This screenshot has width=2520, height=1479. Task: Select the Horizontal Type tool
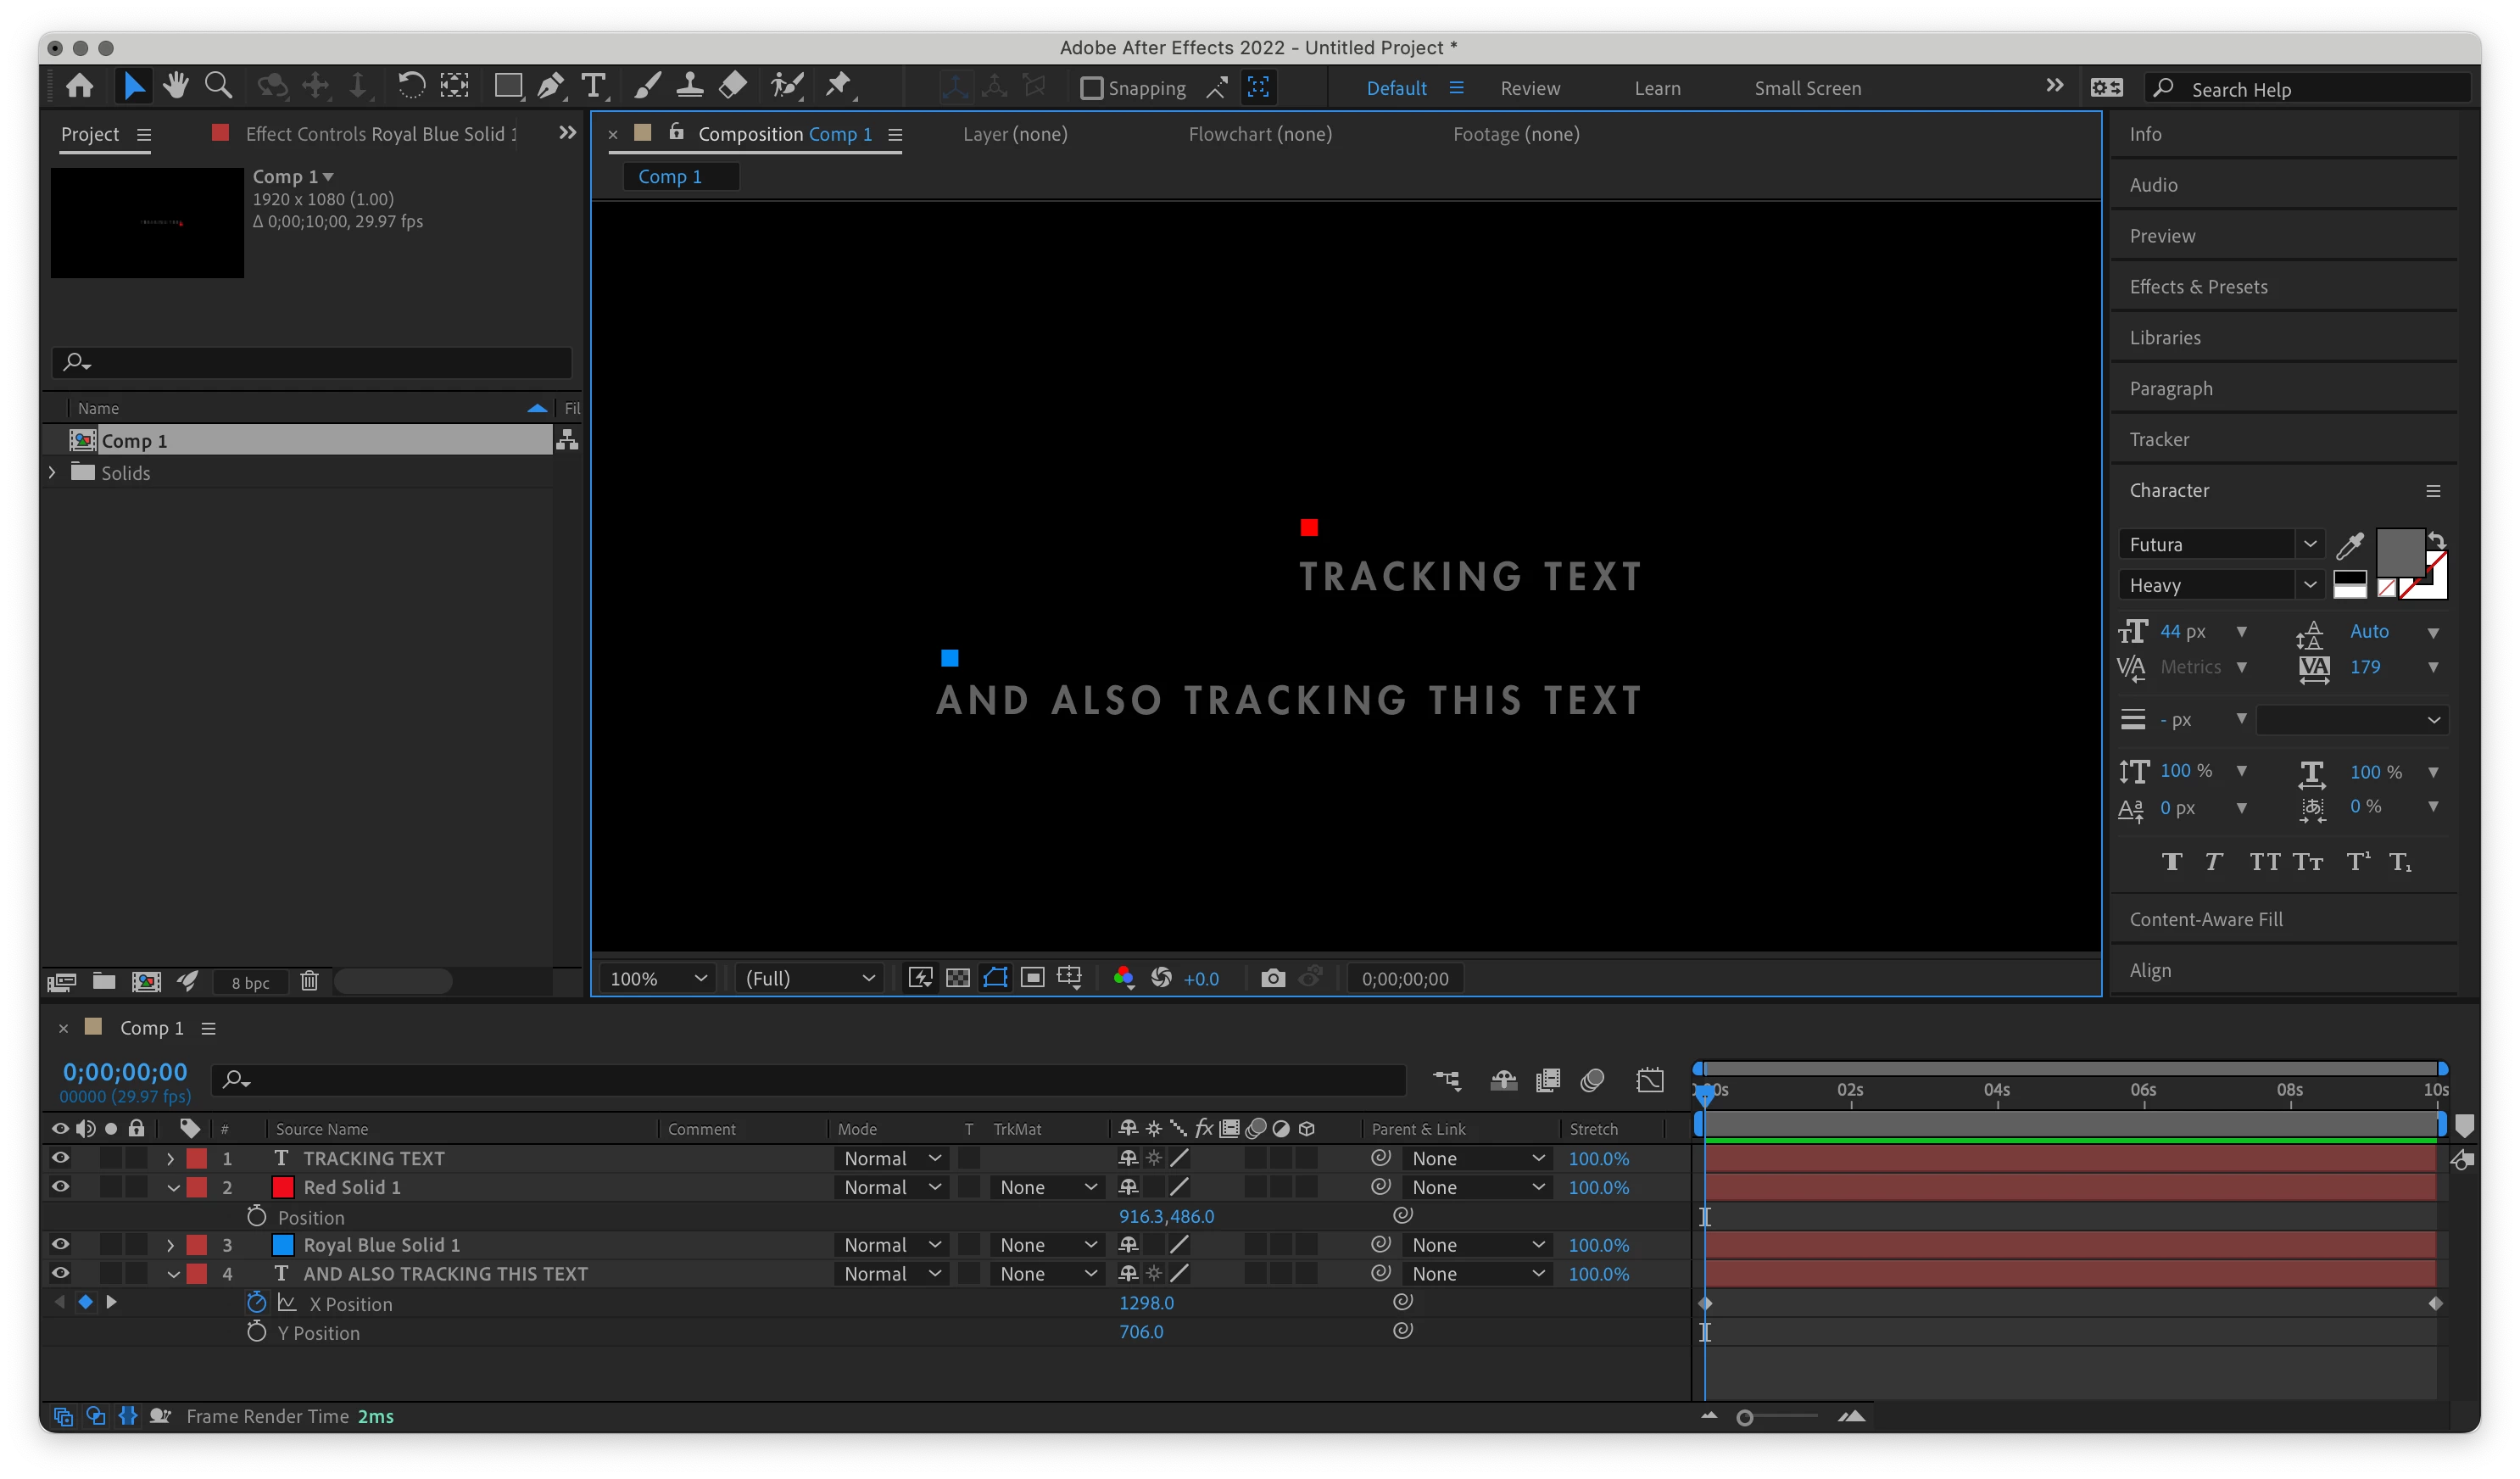(x=594, y=87)
